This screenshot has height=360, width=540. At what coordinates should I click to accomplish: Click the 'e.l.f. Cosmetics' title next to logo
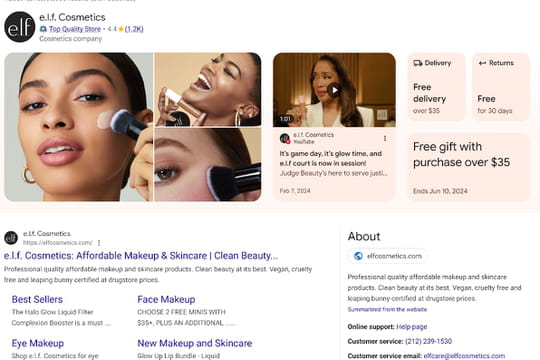[x=72, y=17]
